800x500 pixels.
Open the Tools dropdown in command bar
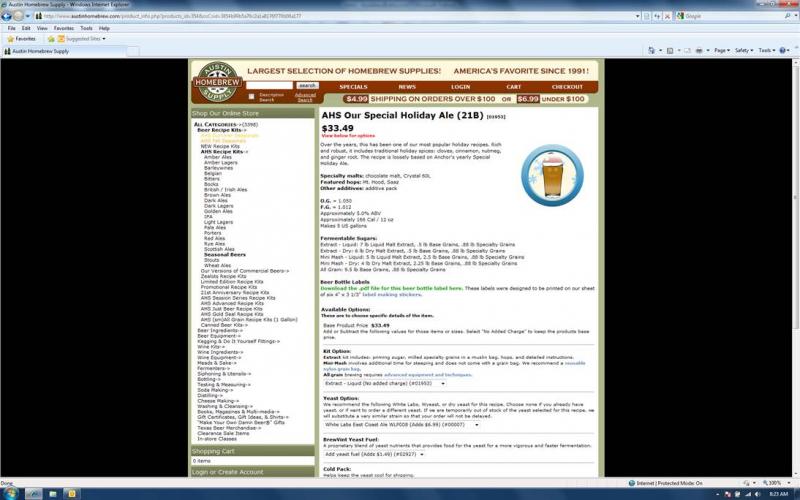(x=766, y=51)
